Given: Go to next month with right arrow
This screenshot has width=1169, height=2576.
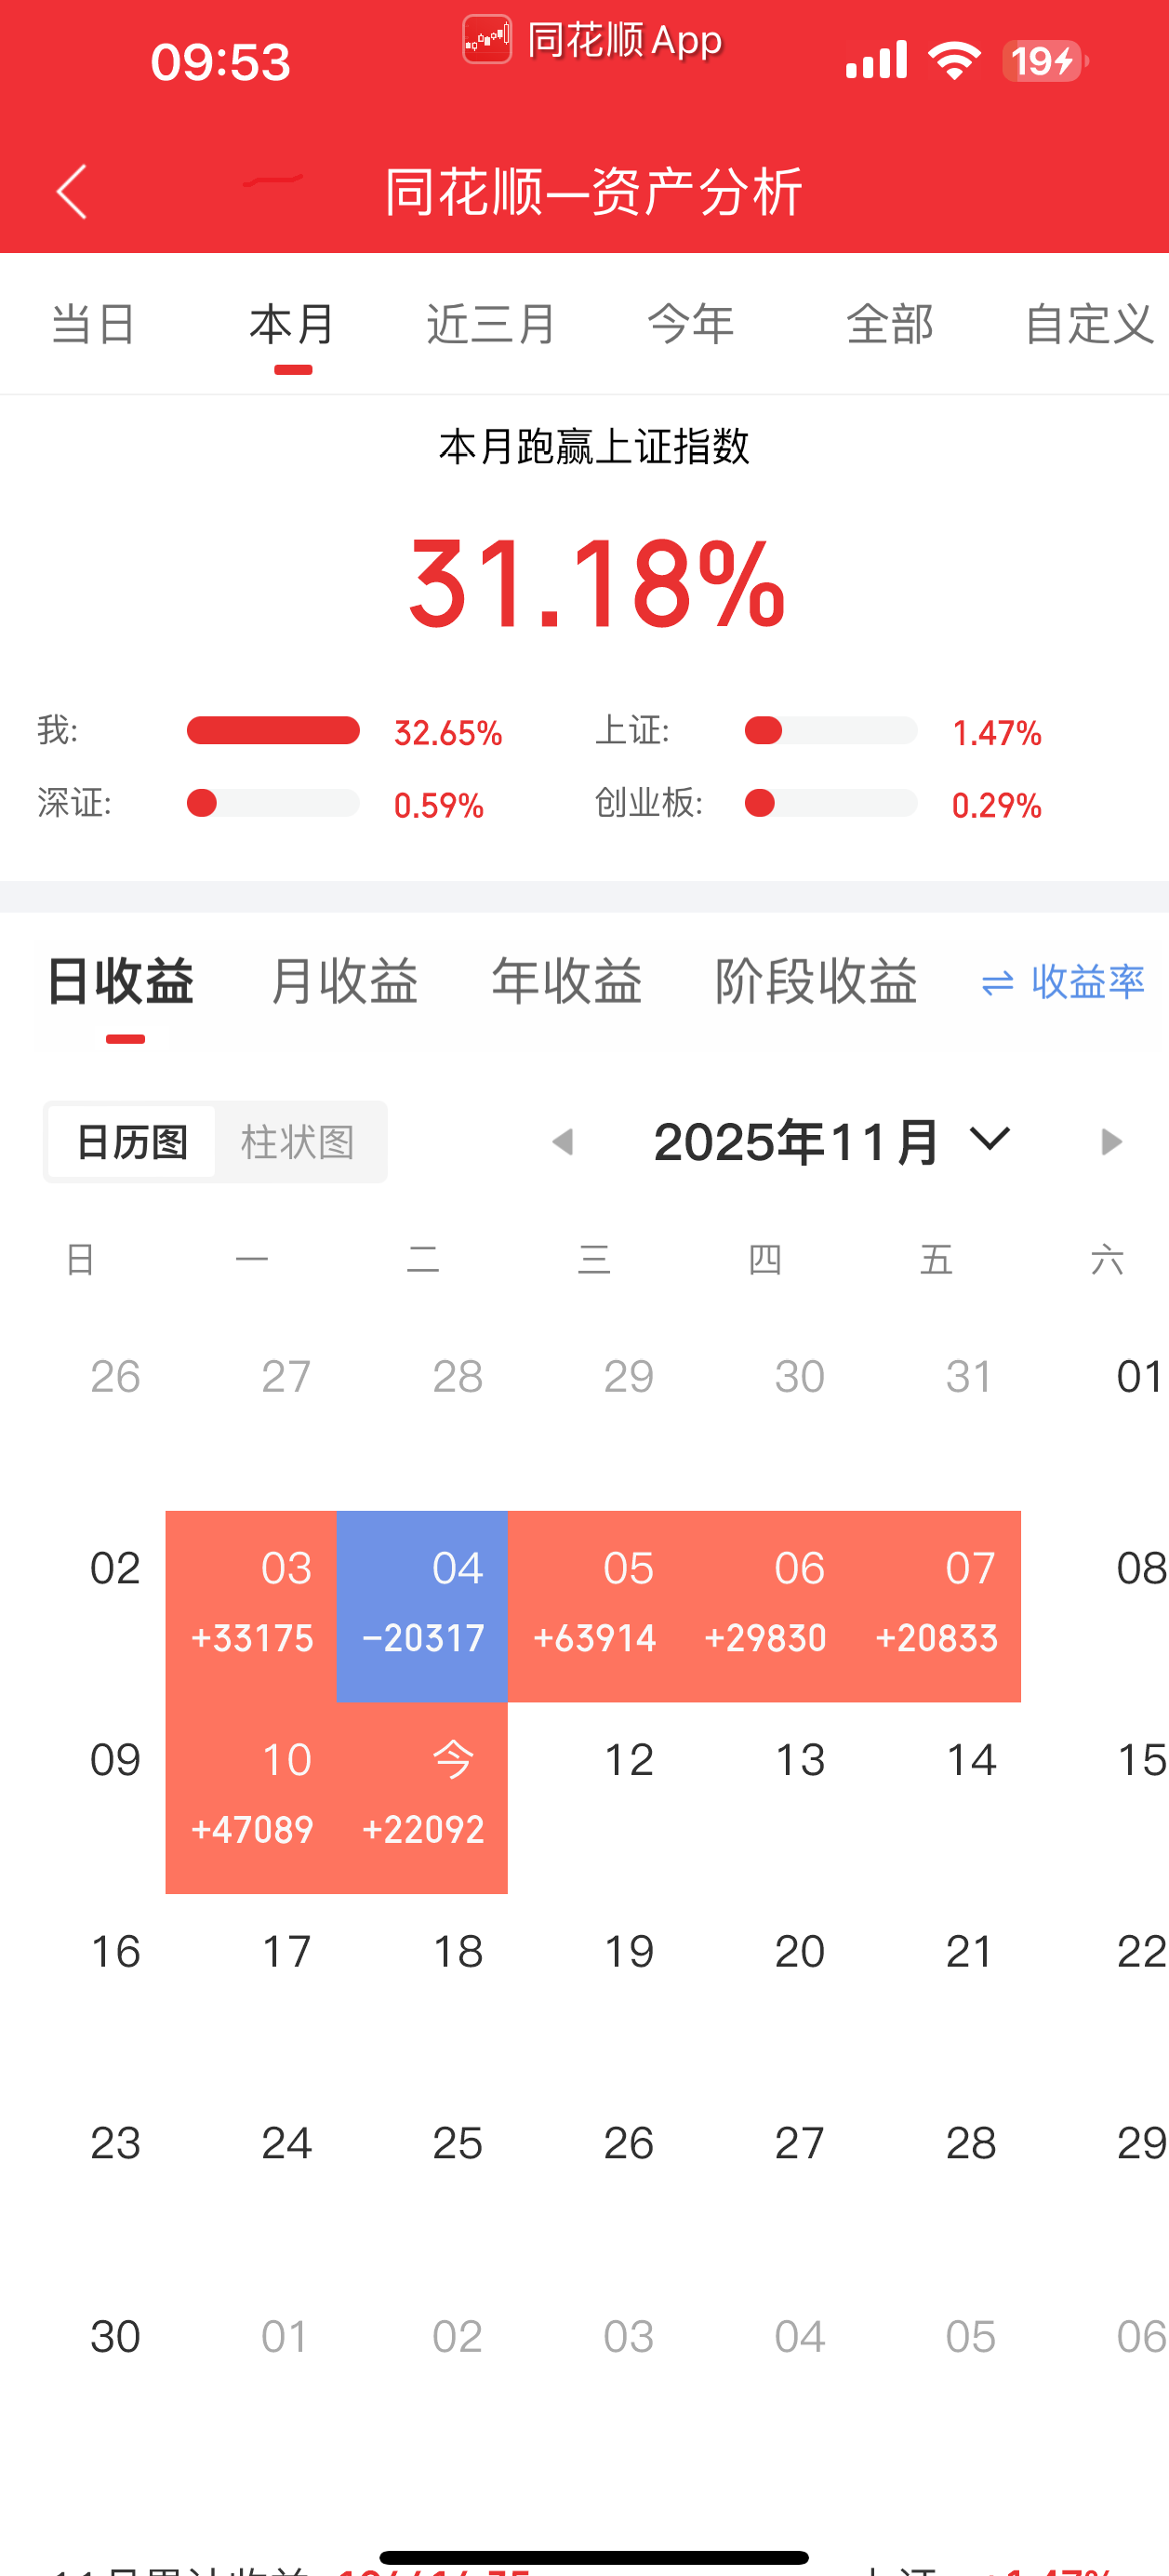Looking at the screenshot, I should click(1110, 1142).
